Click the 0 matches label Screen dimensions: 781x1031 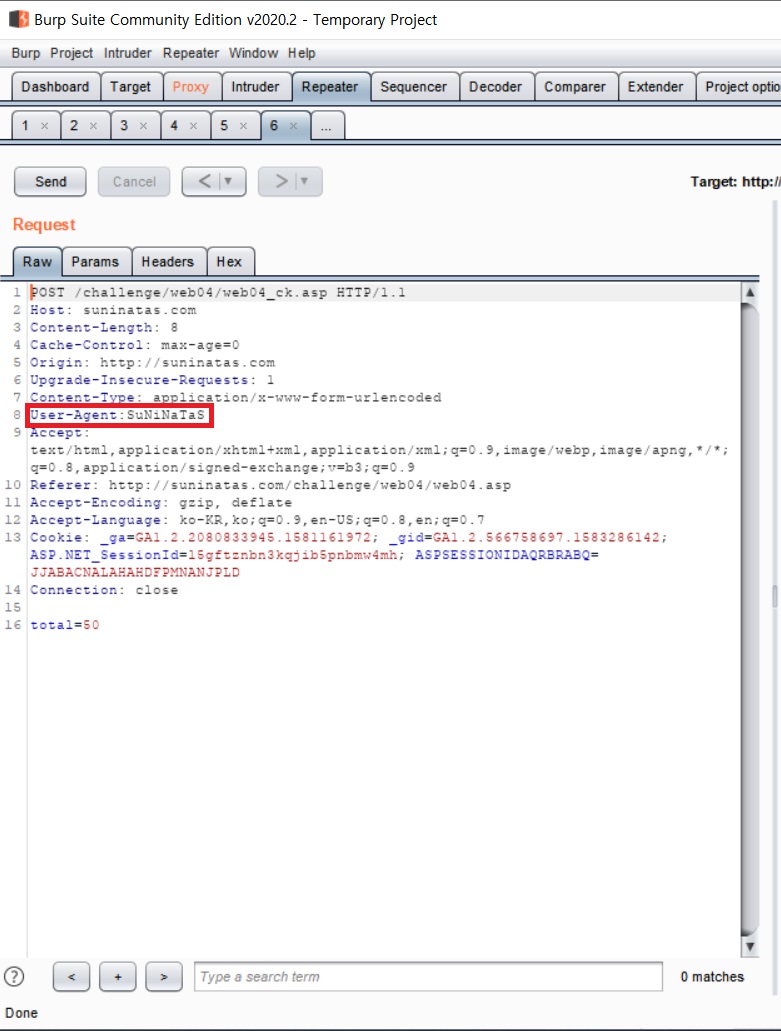point(712,976)
